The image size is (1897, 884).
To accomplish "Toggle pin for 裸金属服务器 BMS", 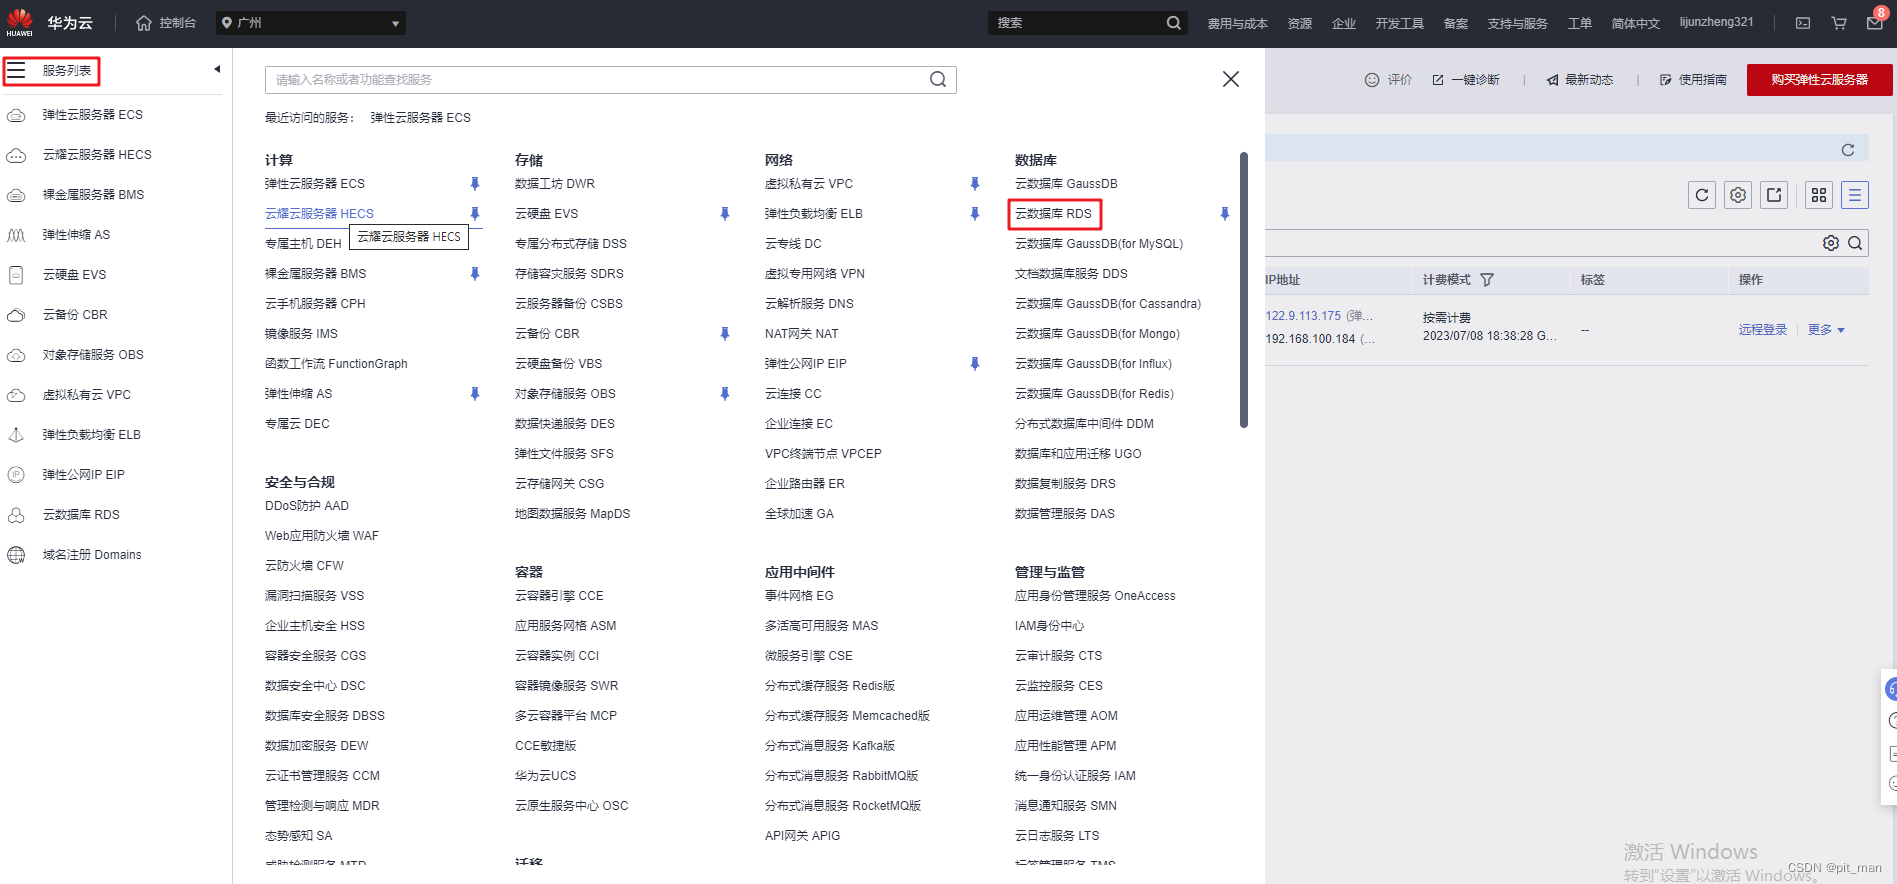I will tap(475, 274).
